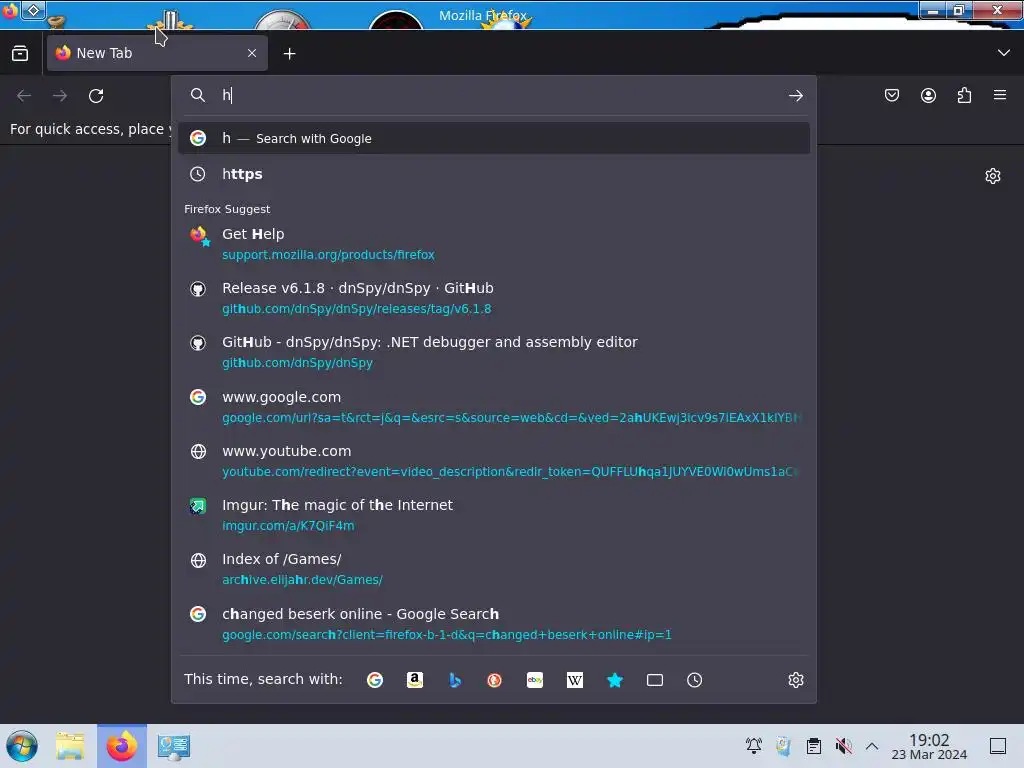Image resolution: width=1024 pixels, height=768 pixels.
Task: Close the New Tab tab
Action: [x=252, y=54]
